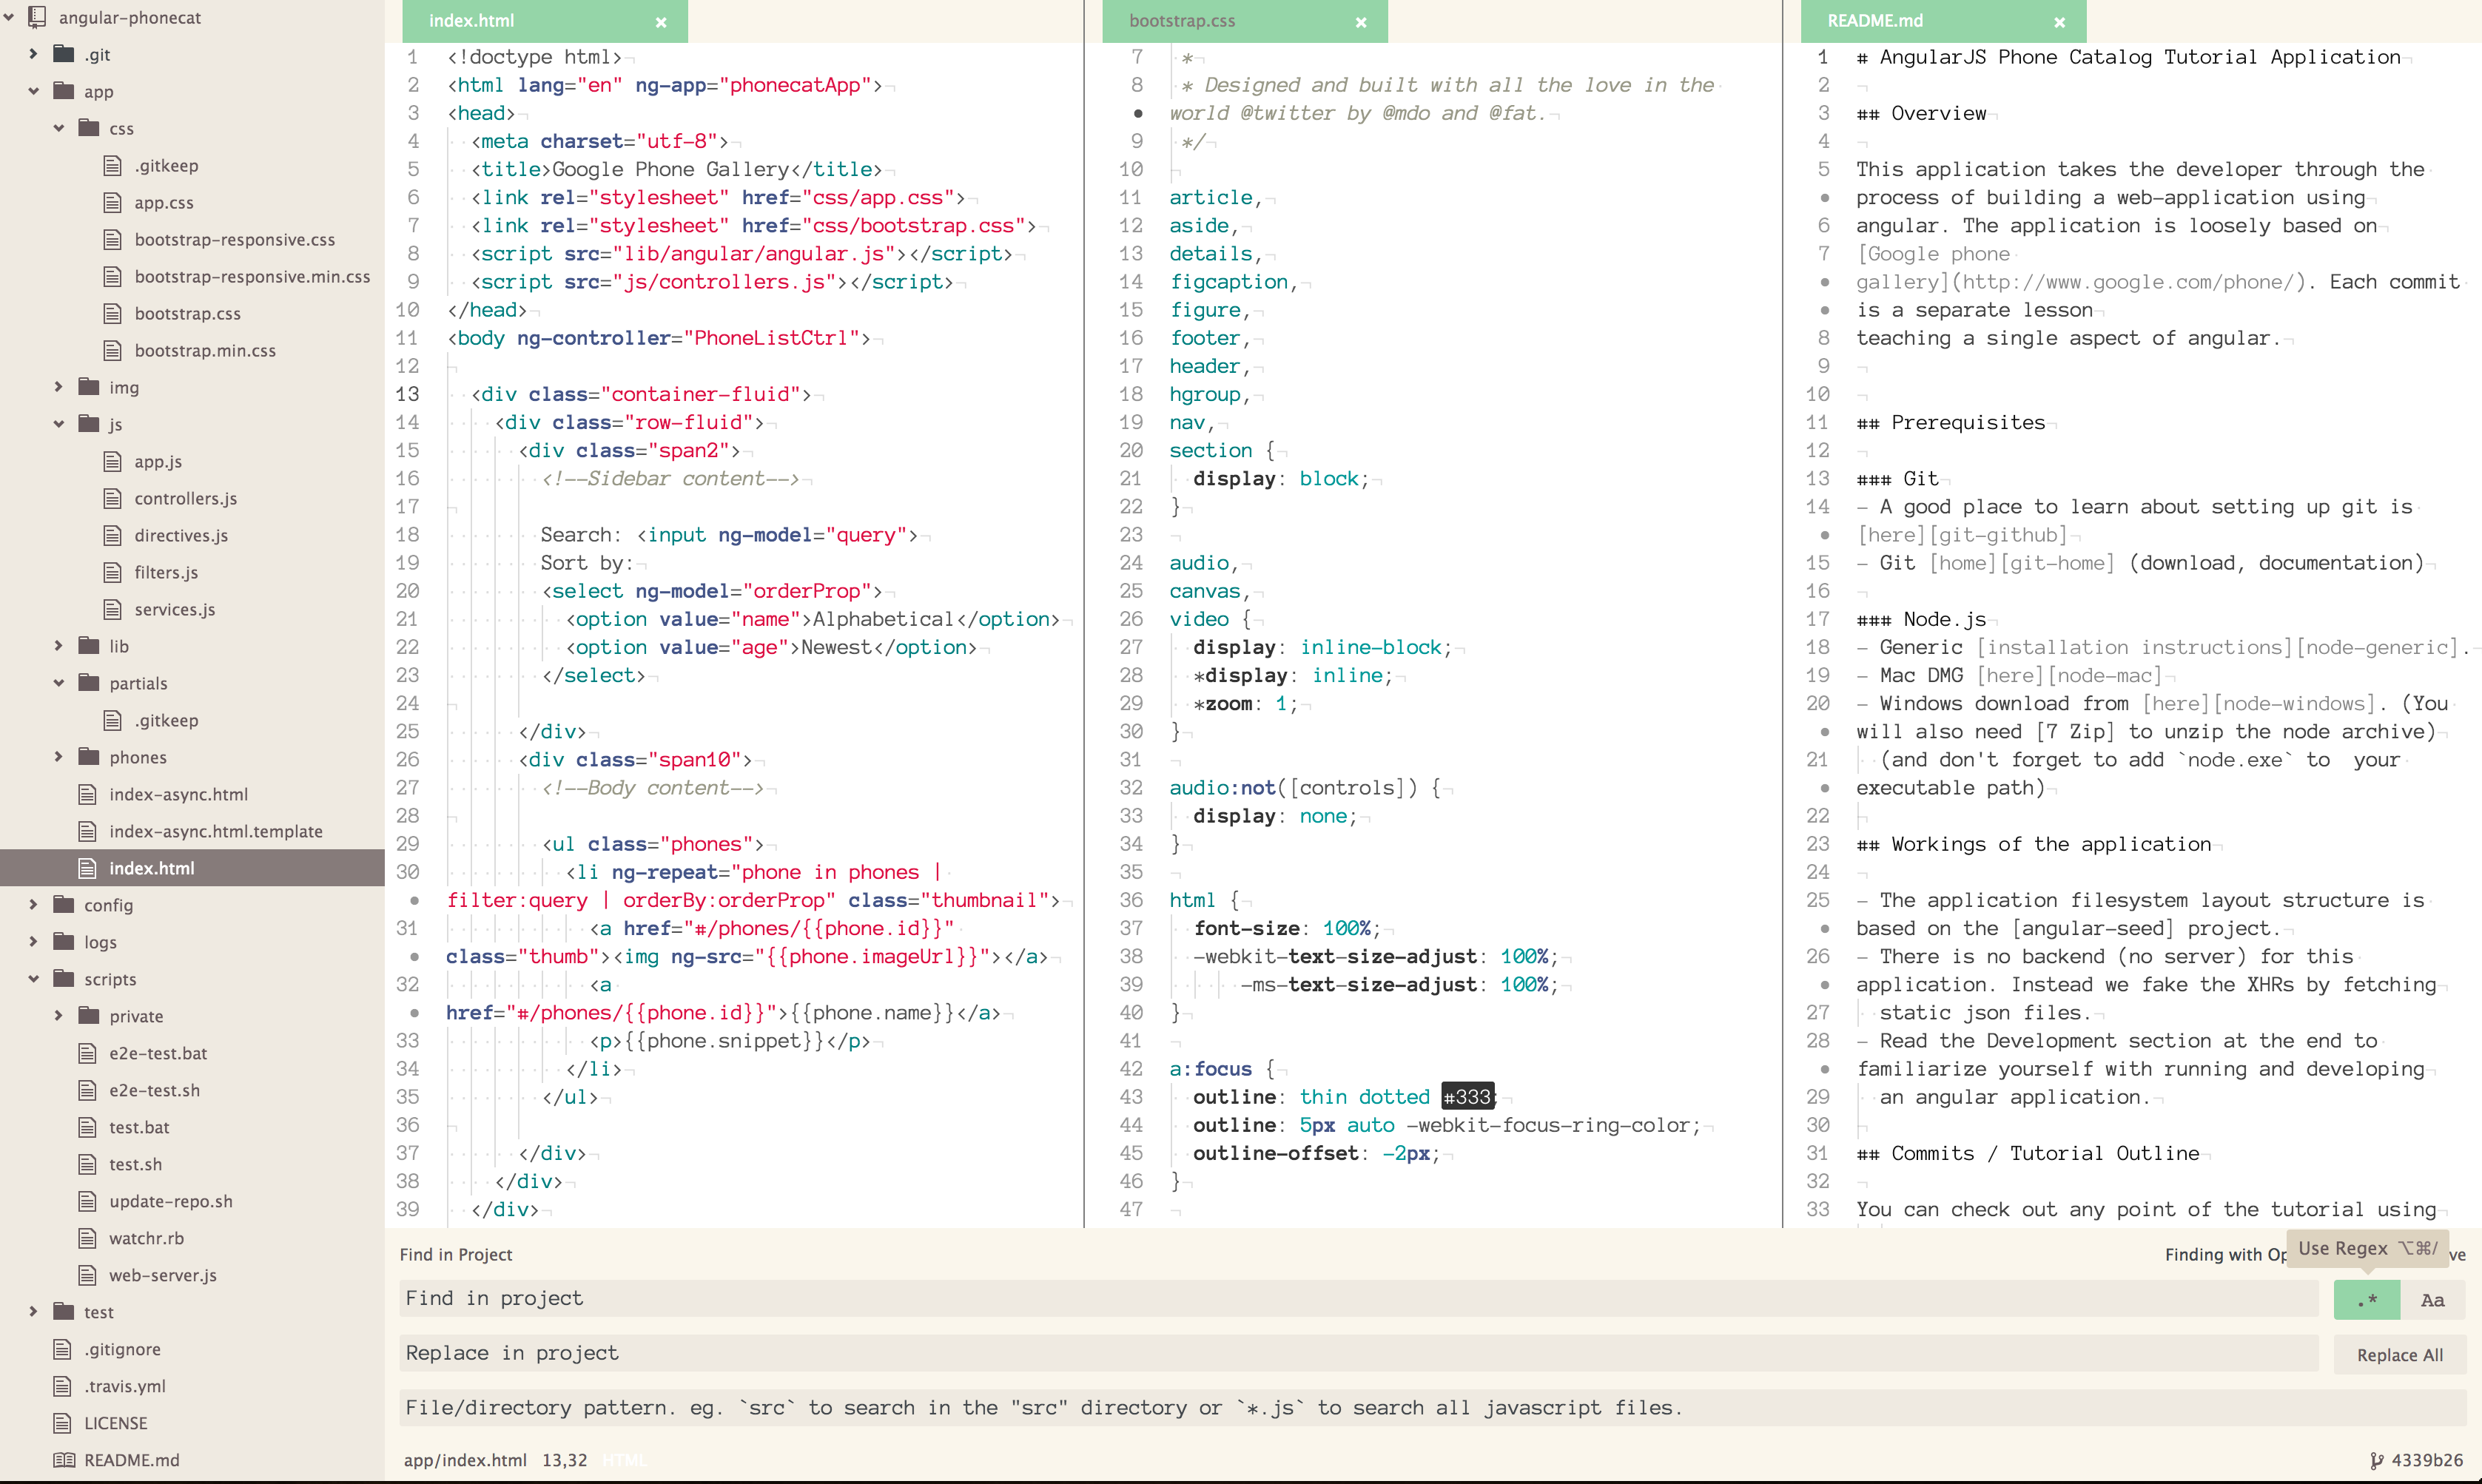Click into the Replace in project field
Viewport: 2482px width, 1484px height.
tap(1358, 1354)
